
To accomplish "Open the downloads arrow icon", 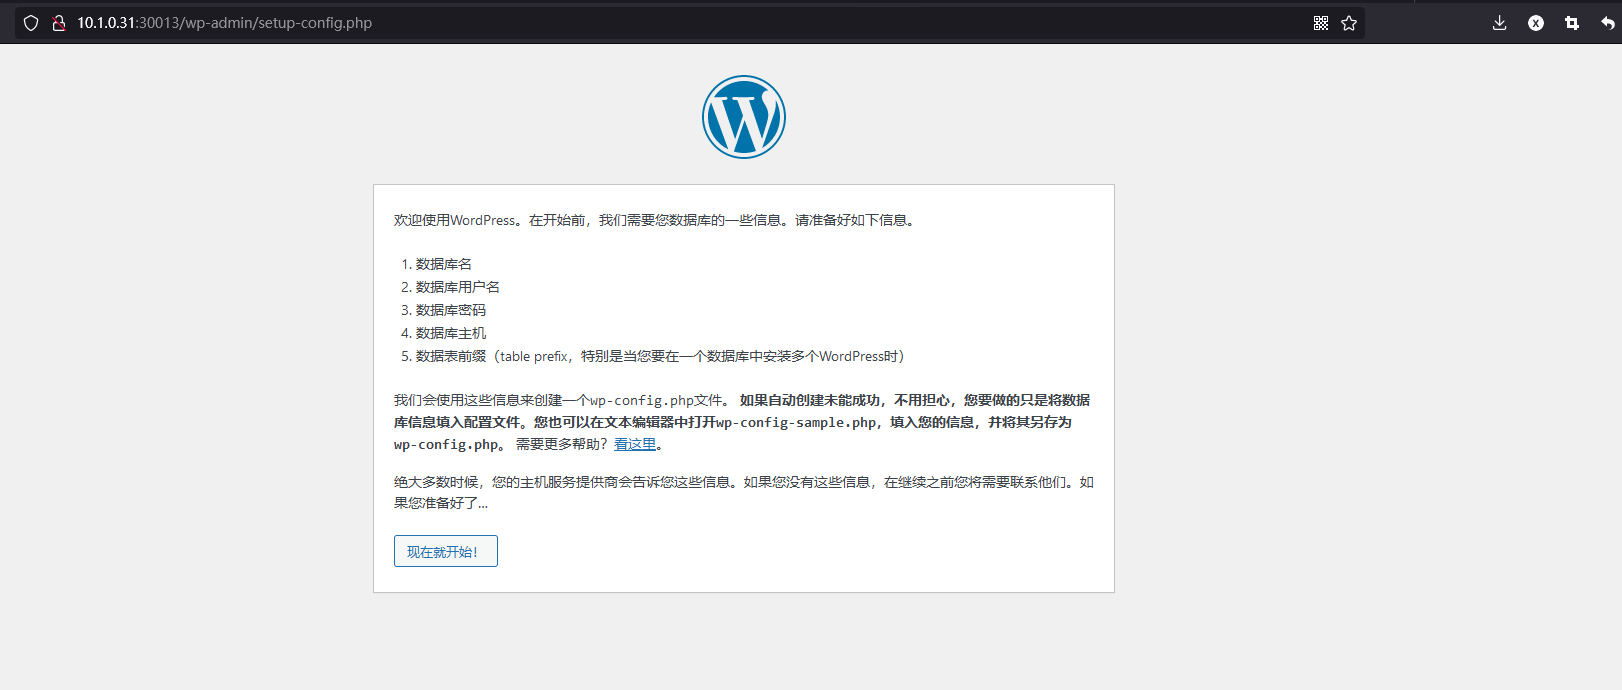I will coord(1499,23).
